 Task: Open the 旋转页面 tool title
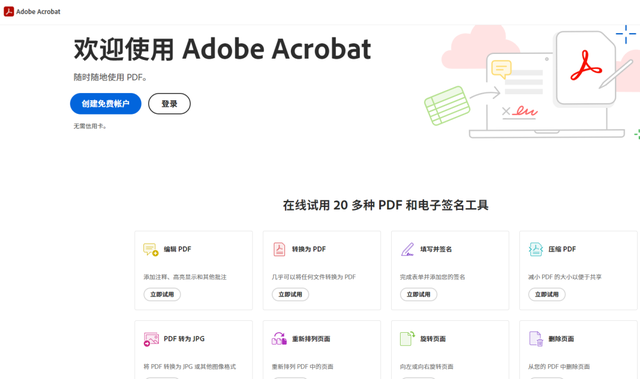433,339
